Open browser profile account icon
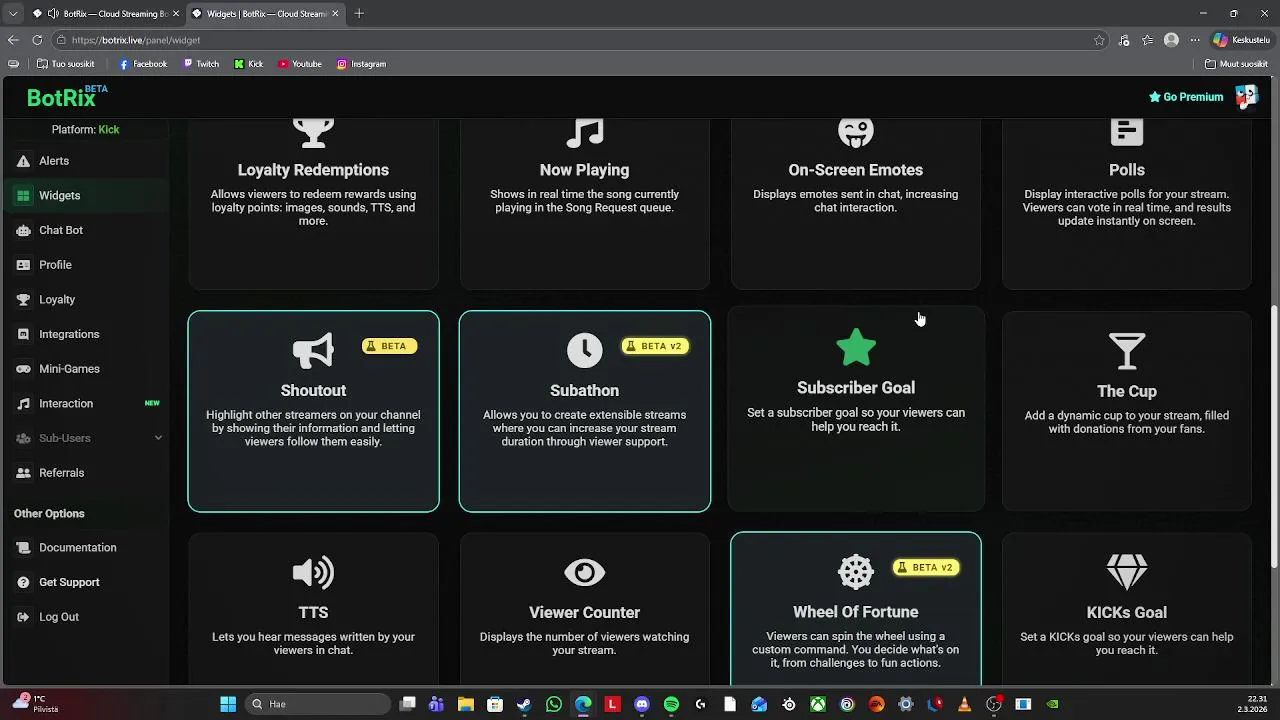 pyautogui.click(x=1171, y=40)
